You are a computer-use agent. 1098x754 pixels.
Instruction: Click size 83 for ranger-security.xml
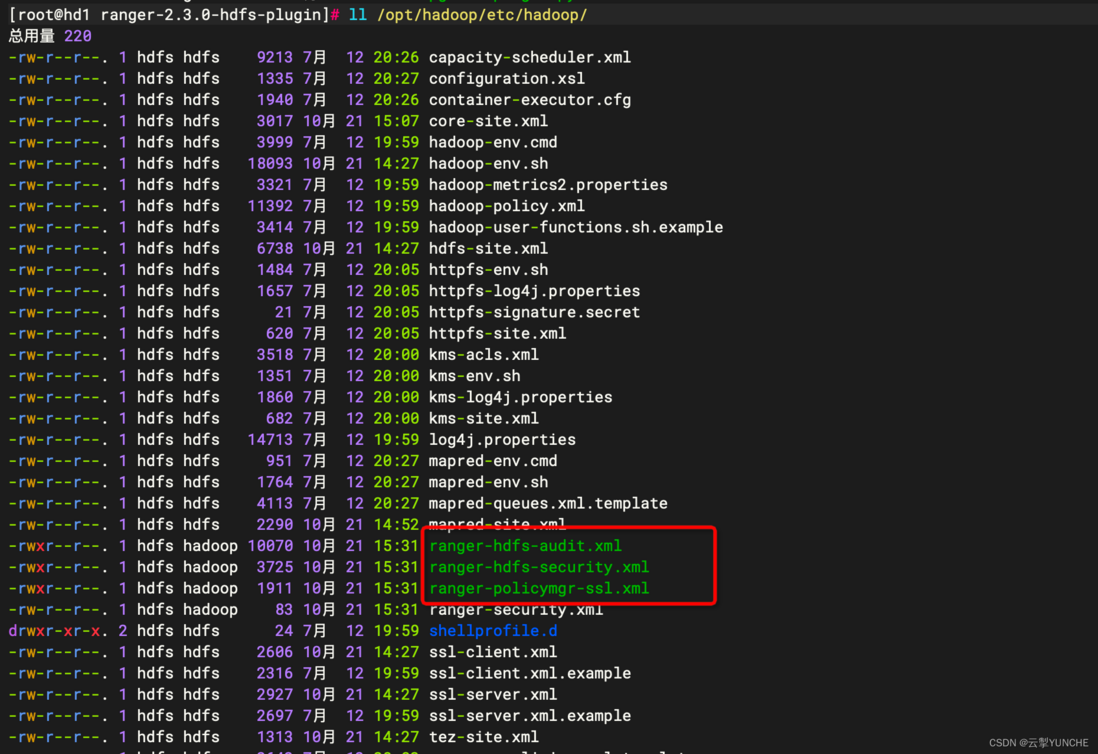pyautogui.click(x=284, y=609)
